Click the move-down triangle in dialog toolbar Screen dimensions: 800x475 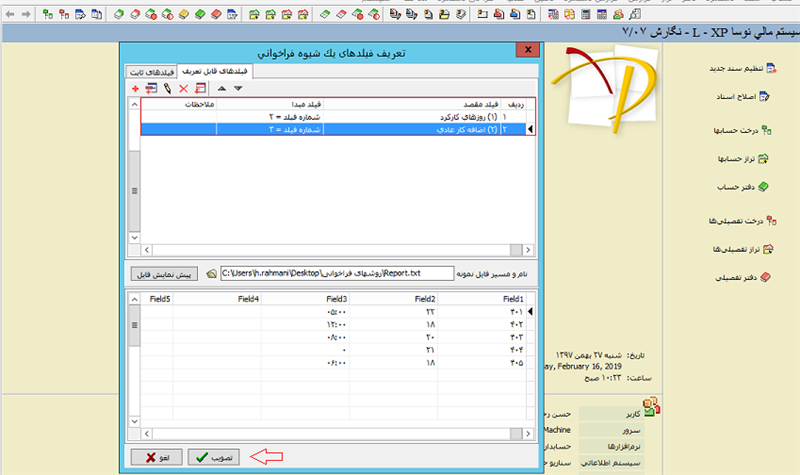click(237, 89)
